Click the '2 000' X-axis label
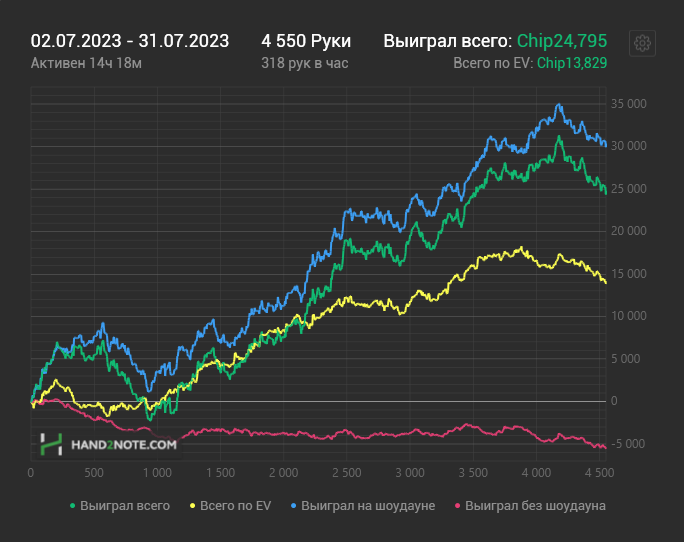684x542 pixels. [284, 473]
